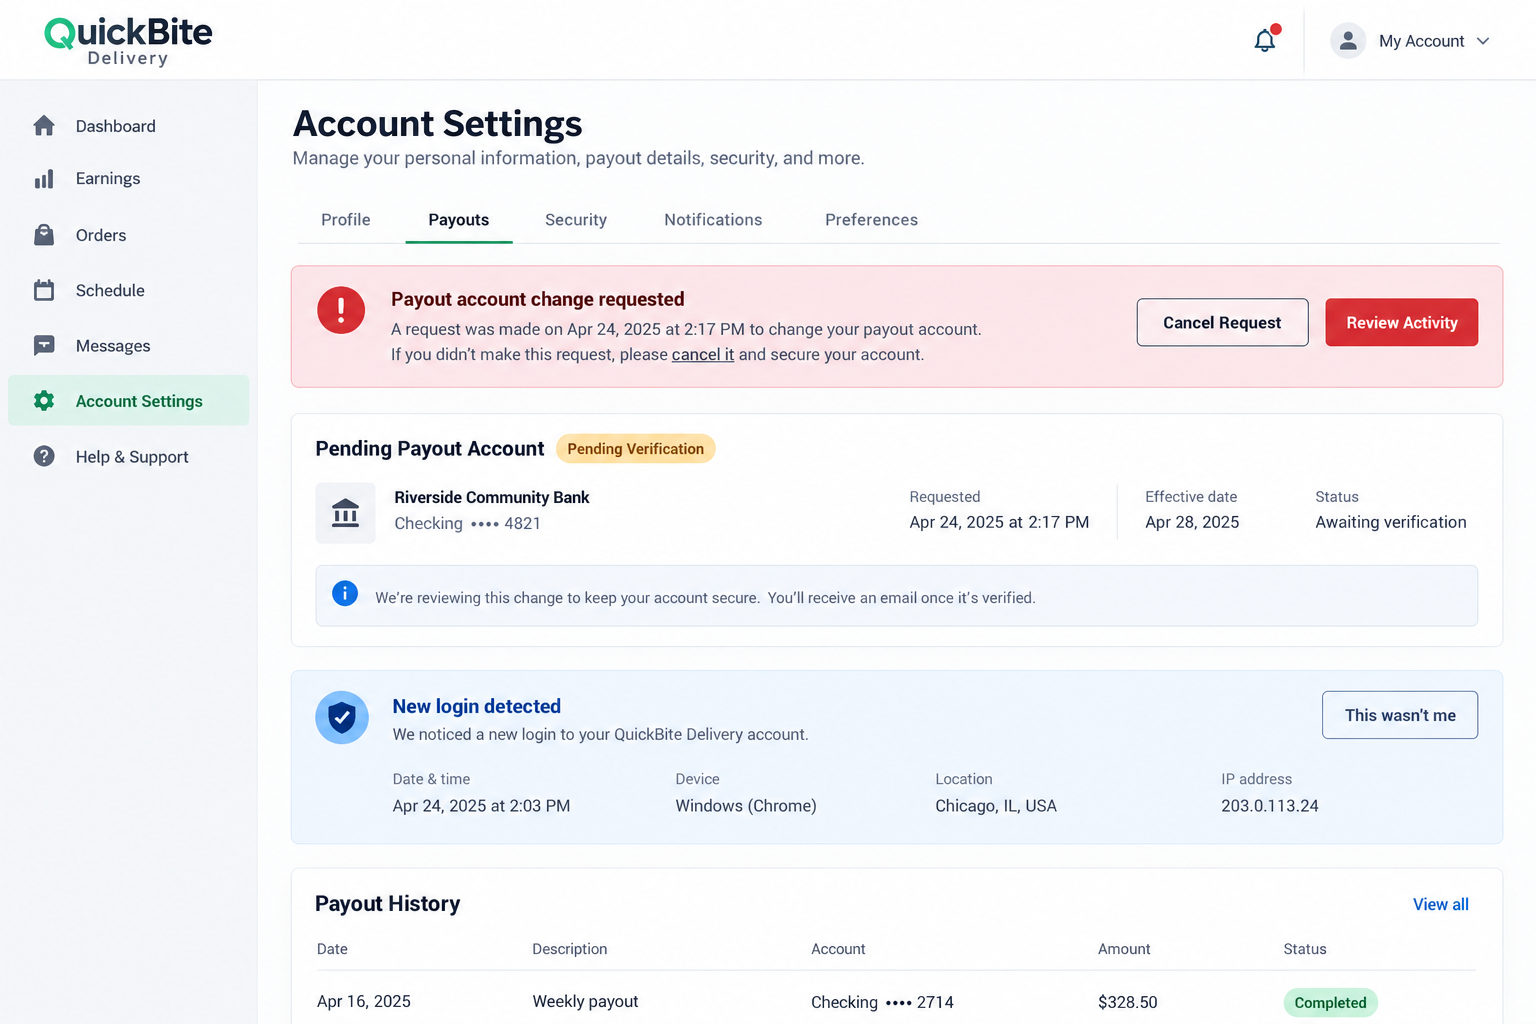Select the Payouts tab

pos(459,220)
